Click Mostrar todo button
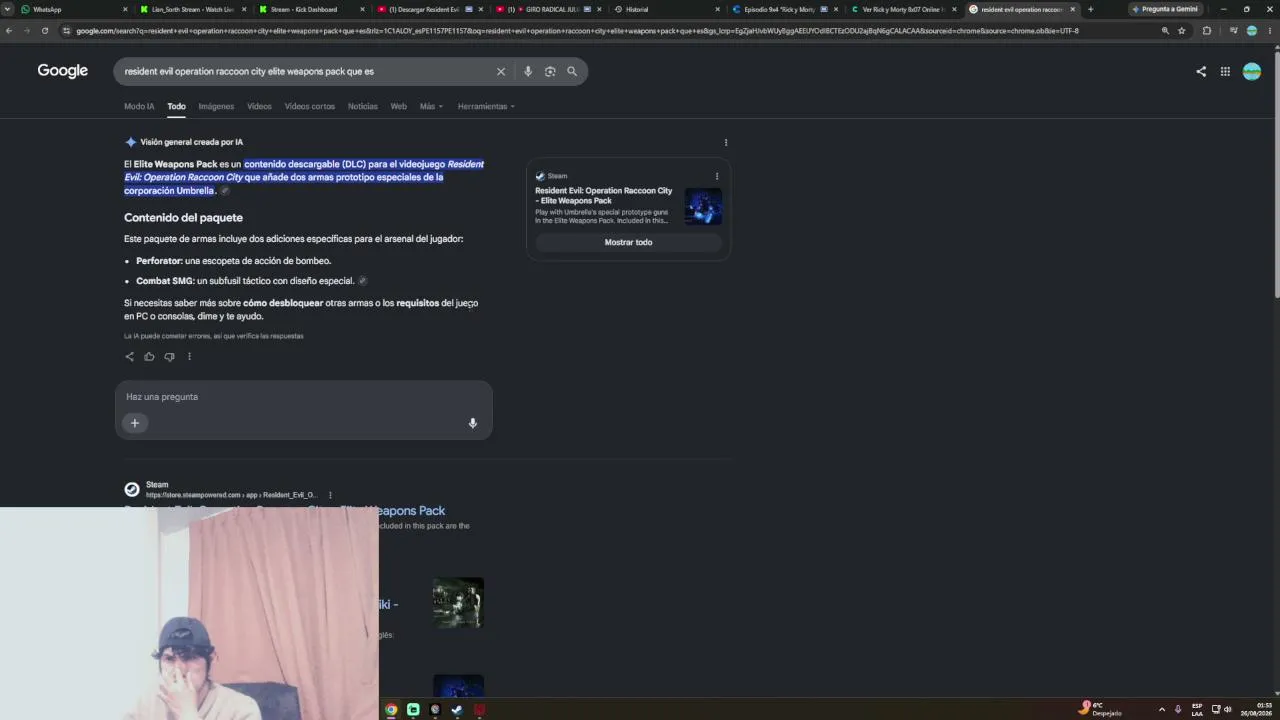 628,242
